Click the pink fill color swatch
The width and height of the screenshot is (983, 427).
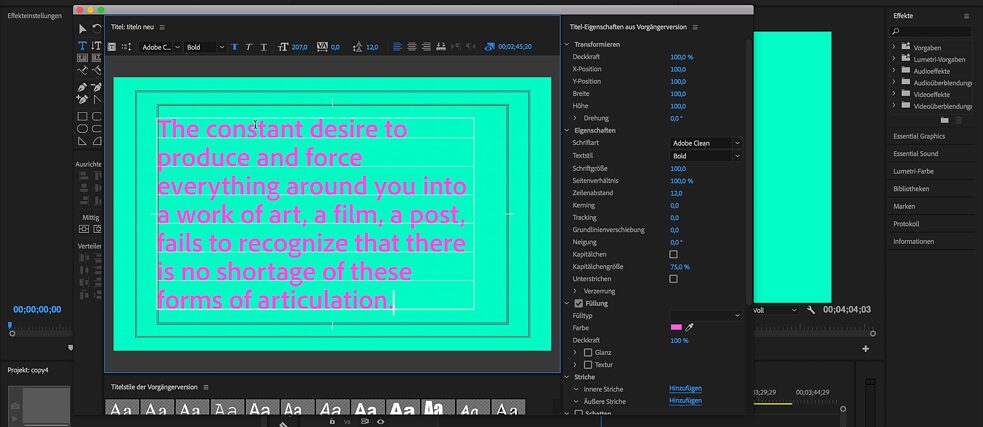(x=676, y=327)
